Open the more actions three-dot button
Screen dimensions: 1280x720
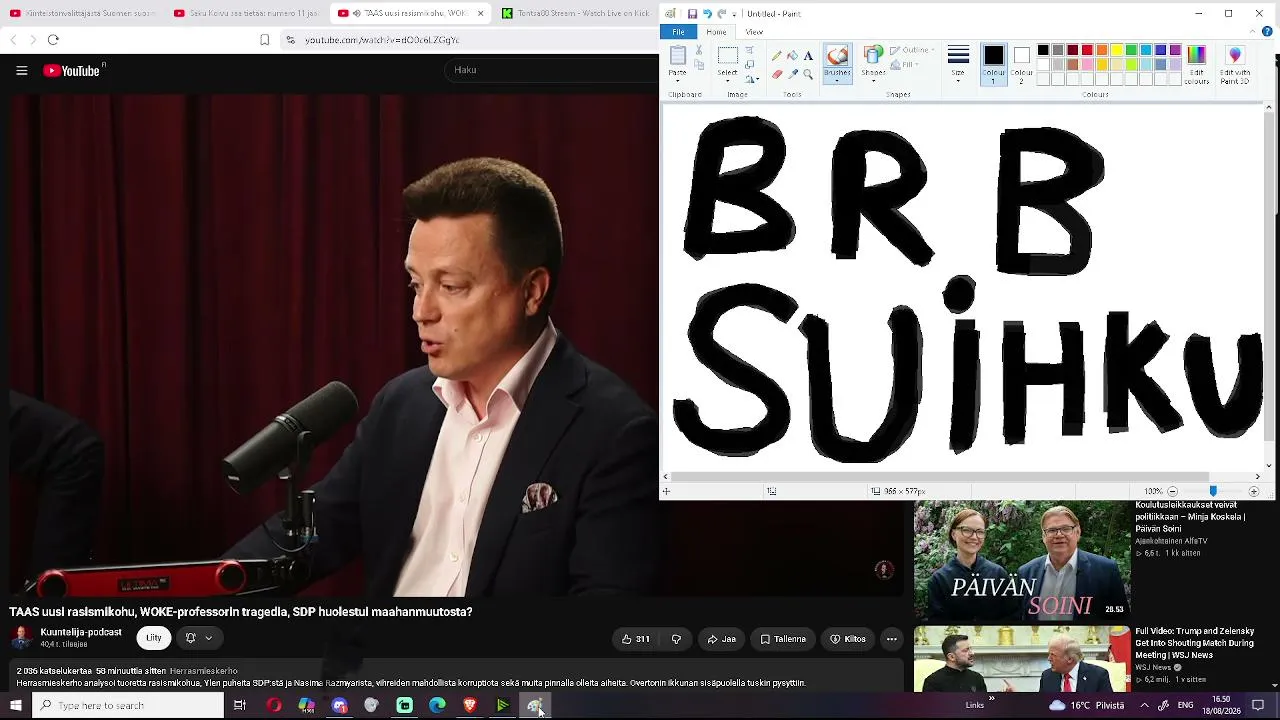pyautogui.click(x=891, y=639)
